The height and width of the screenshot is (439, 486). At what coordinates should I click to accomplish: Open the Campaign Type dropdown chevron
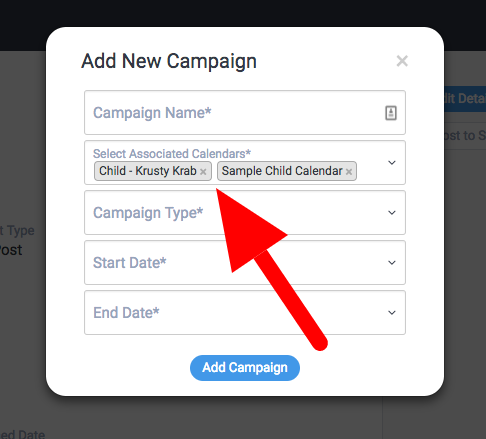[x=392, y=213]
